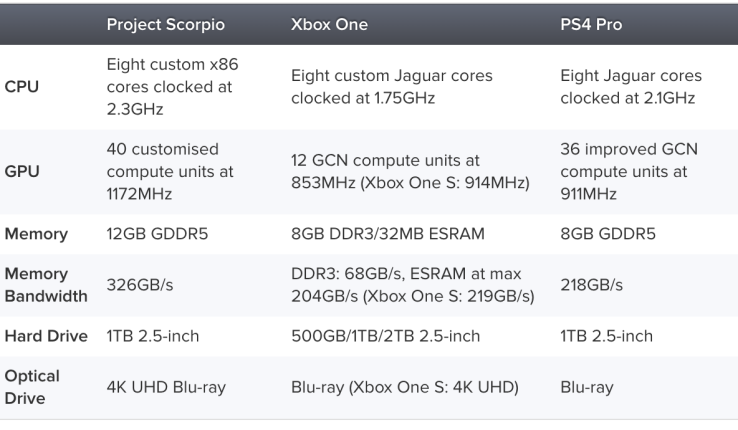Image resolution: width=738 pixels, height=430 pixels.
Task: Click the PS4 Pro column header
Action: [591, 25]
